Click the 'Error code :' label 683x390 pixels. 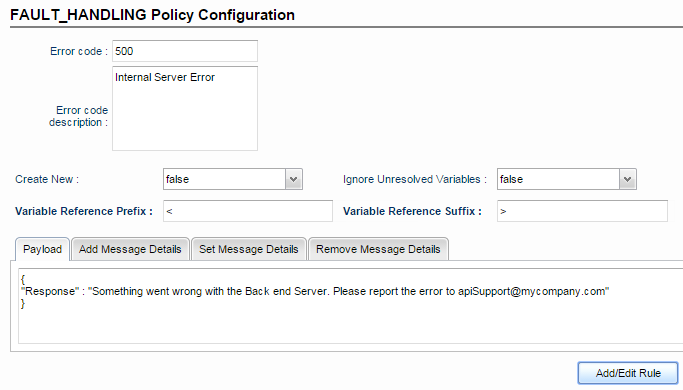(79, 51)
